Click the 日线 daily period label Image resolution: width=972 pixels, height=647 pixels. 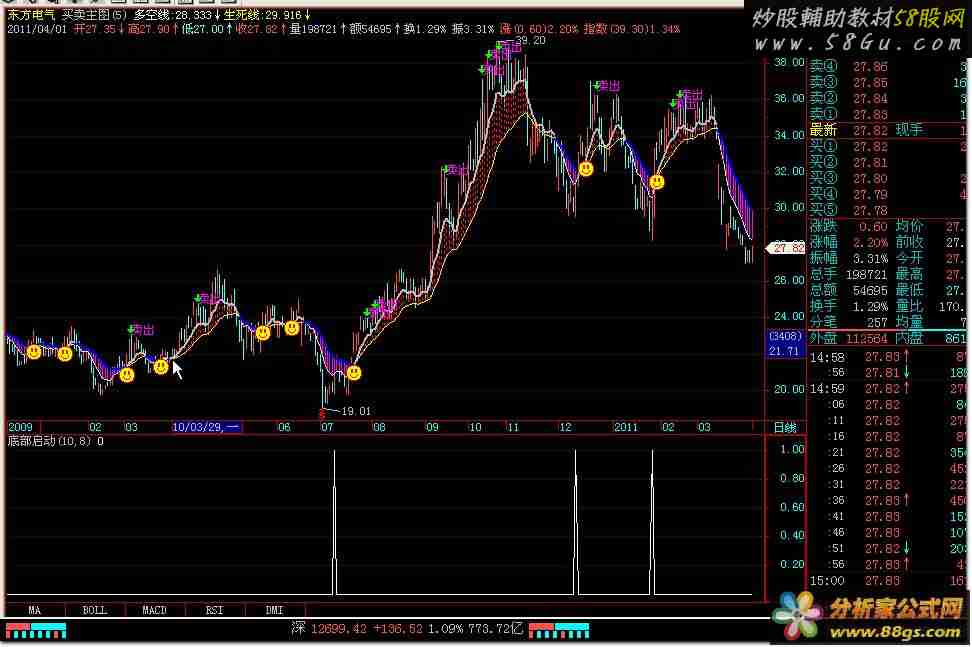(x=785, y=427)
